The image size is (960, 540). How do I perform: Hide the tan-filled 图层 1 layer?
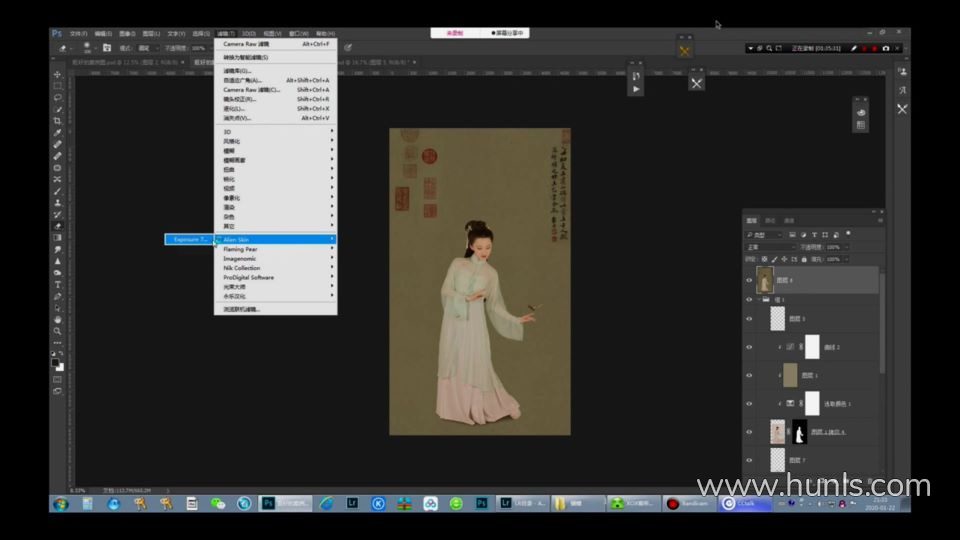coord(749,375)
